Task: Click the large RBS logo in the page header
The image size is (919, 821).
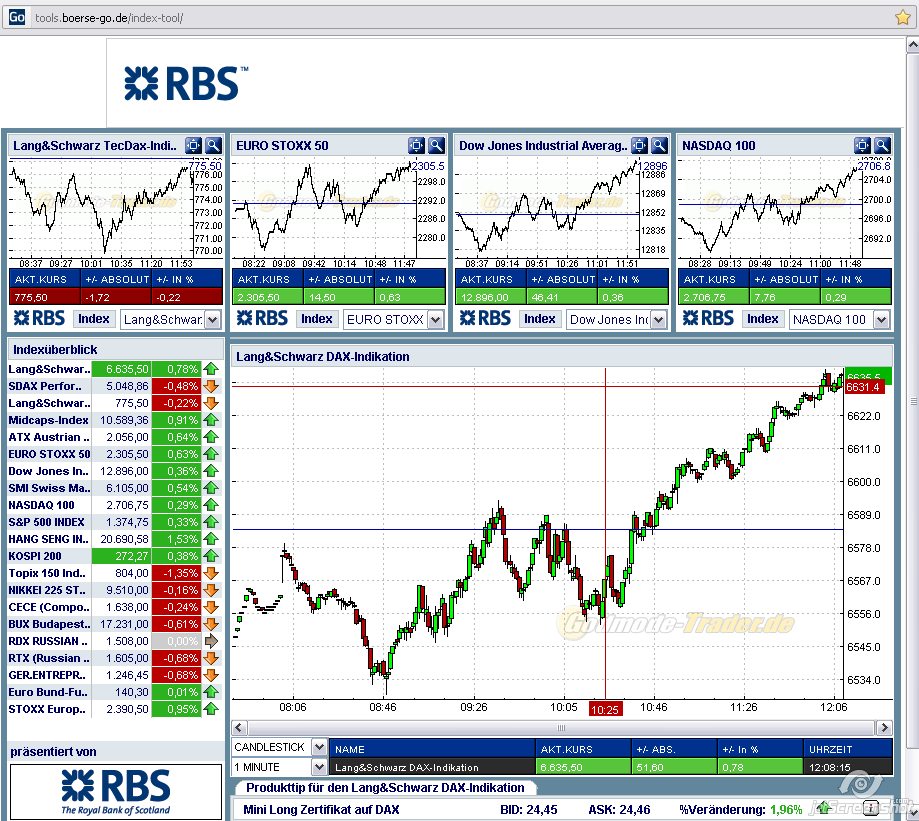Action: point(186,83)
